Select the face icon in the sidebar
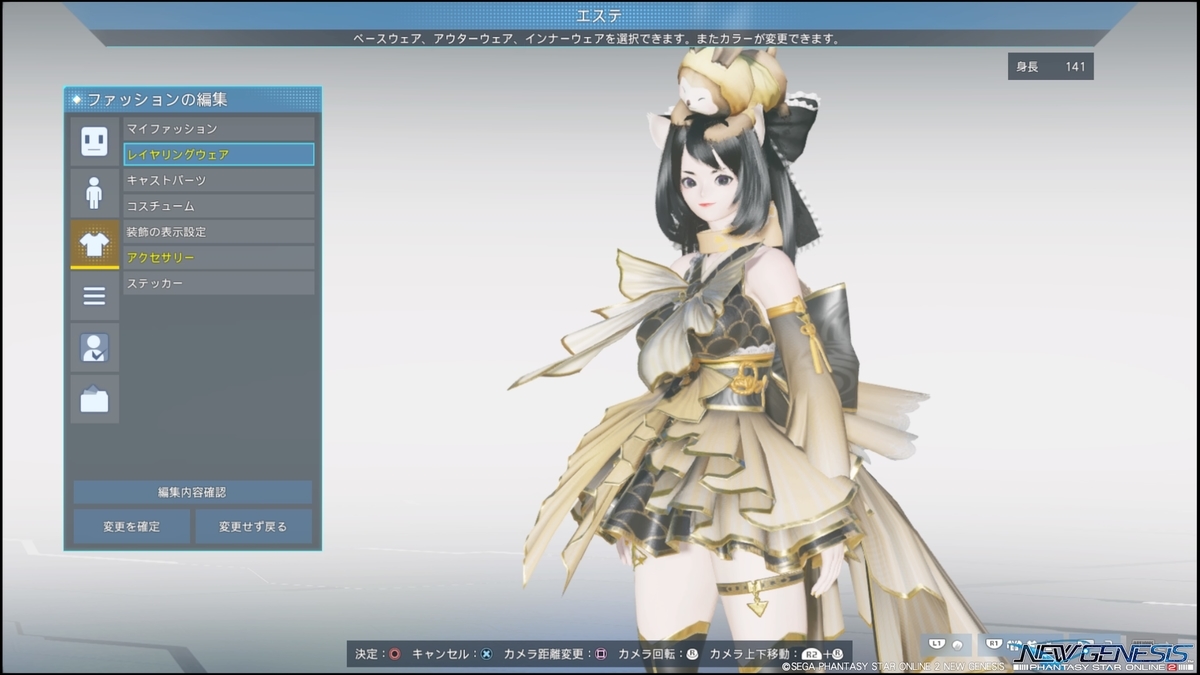1200x675 pixels. pyautogui.click(x=94, y=141)
